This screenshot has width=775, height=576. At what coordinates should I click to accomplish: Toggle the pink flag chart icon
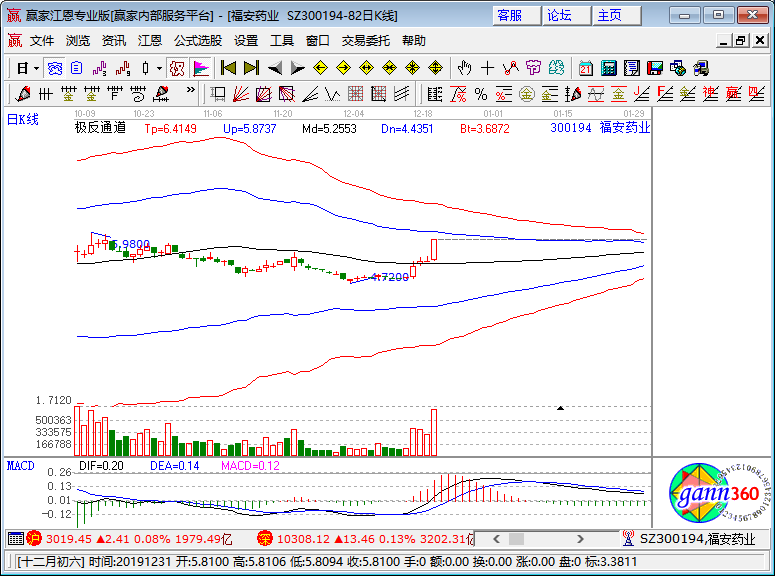pos(201,68)
